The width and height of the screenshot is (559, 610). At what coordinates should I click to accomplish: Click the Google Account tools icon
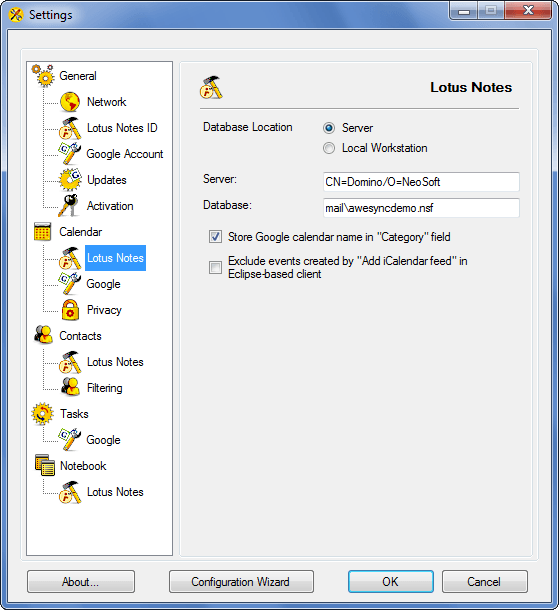click(x=70, y=154)
